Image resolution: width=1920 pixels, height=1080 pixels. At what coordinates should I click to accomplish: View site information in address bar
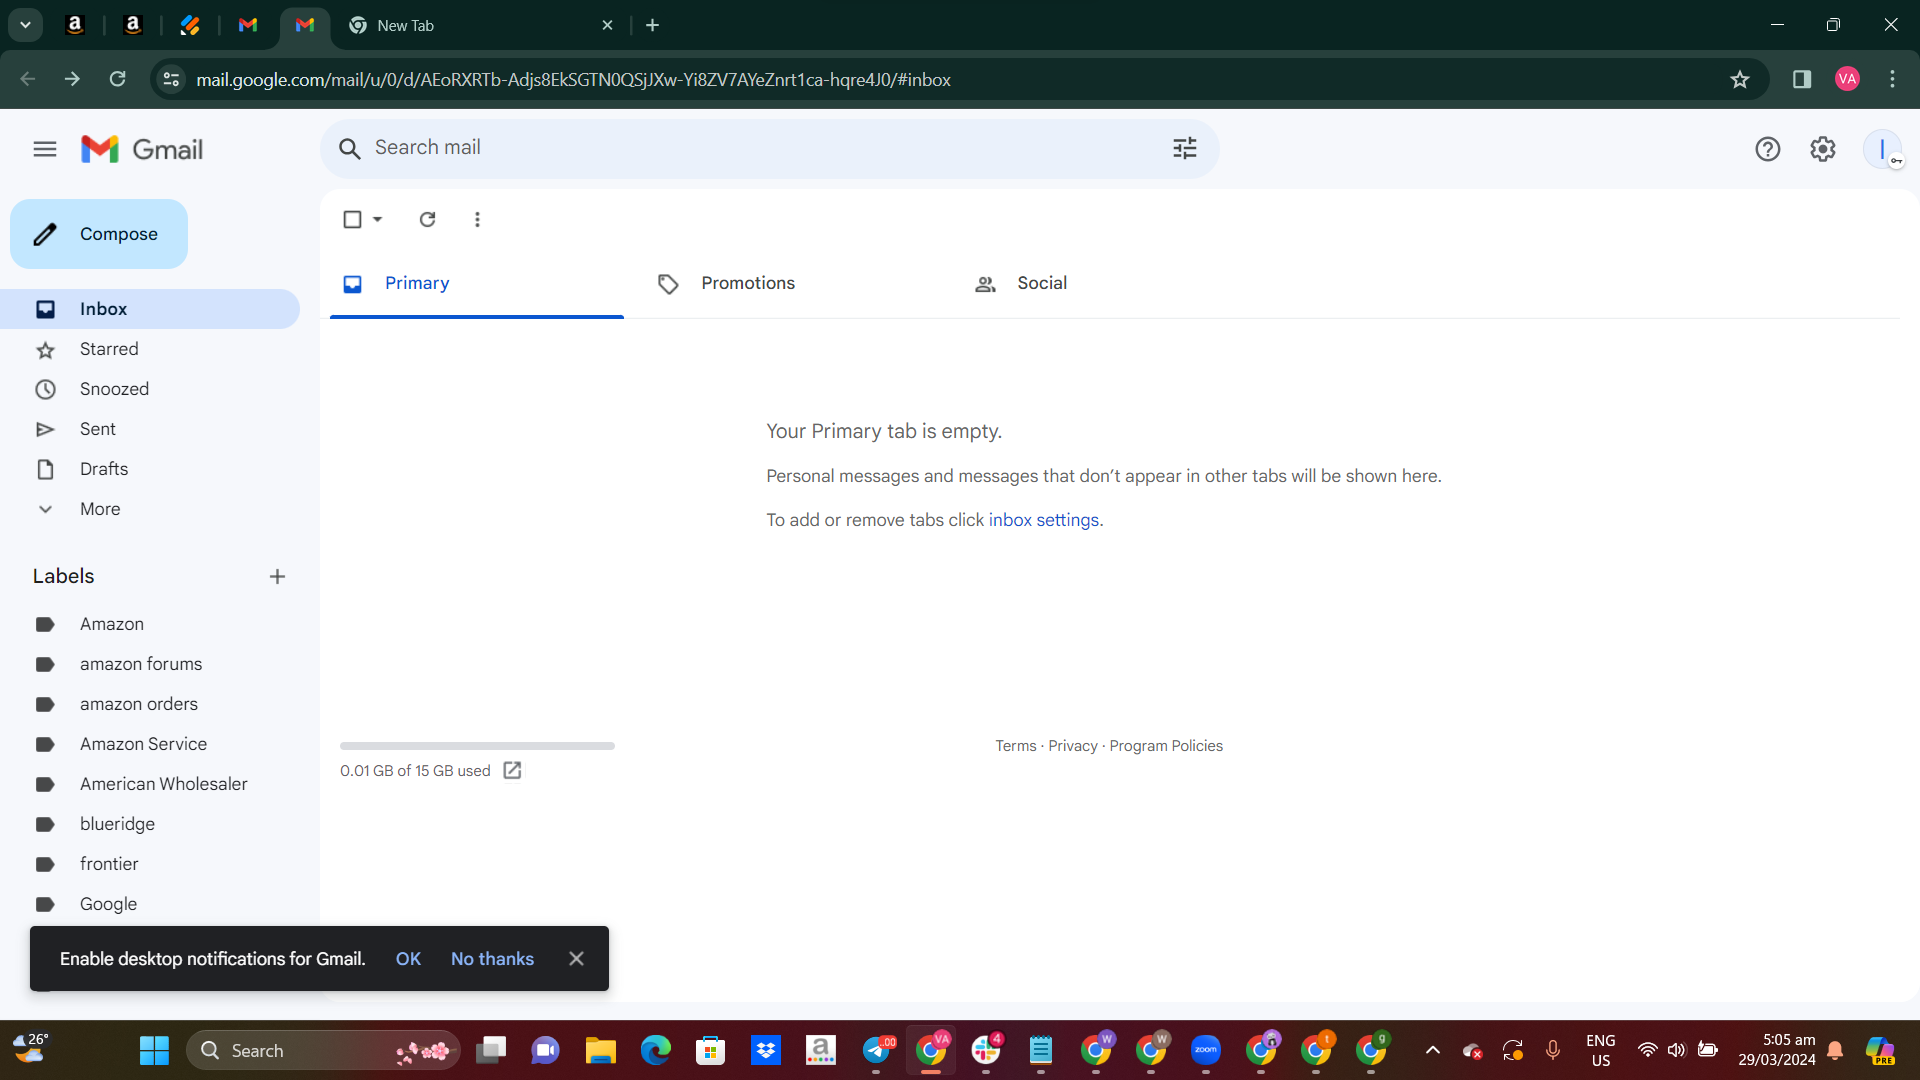click(171, 79)
